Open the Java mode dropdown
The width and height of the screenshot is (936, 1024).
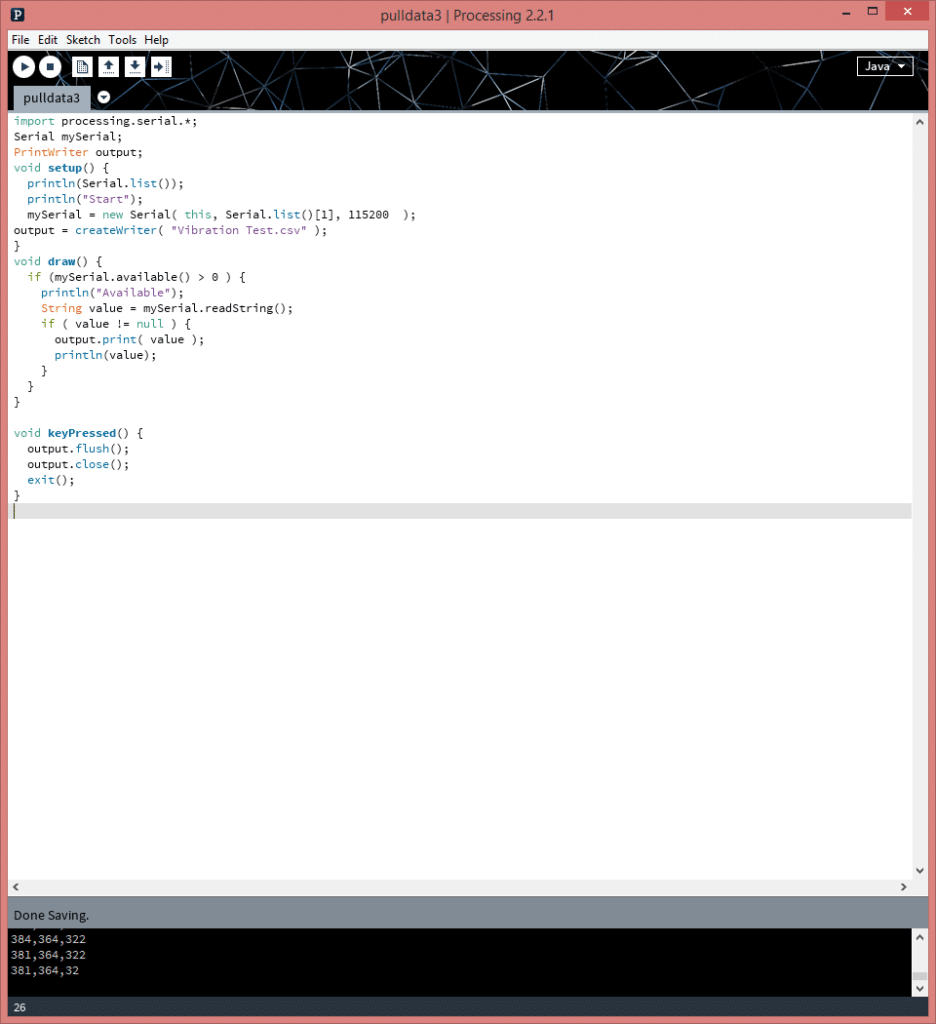tap(884, 66)
